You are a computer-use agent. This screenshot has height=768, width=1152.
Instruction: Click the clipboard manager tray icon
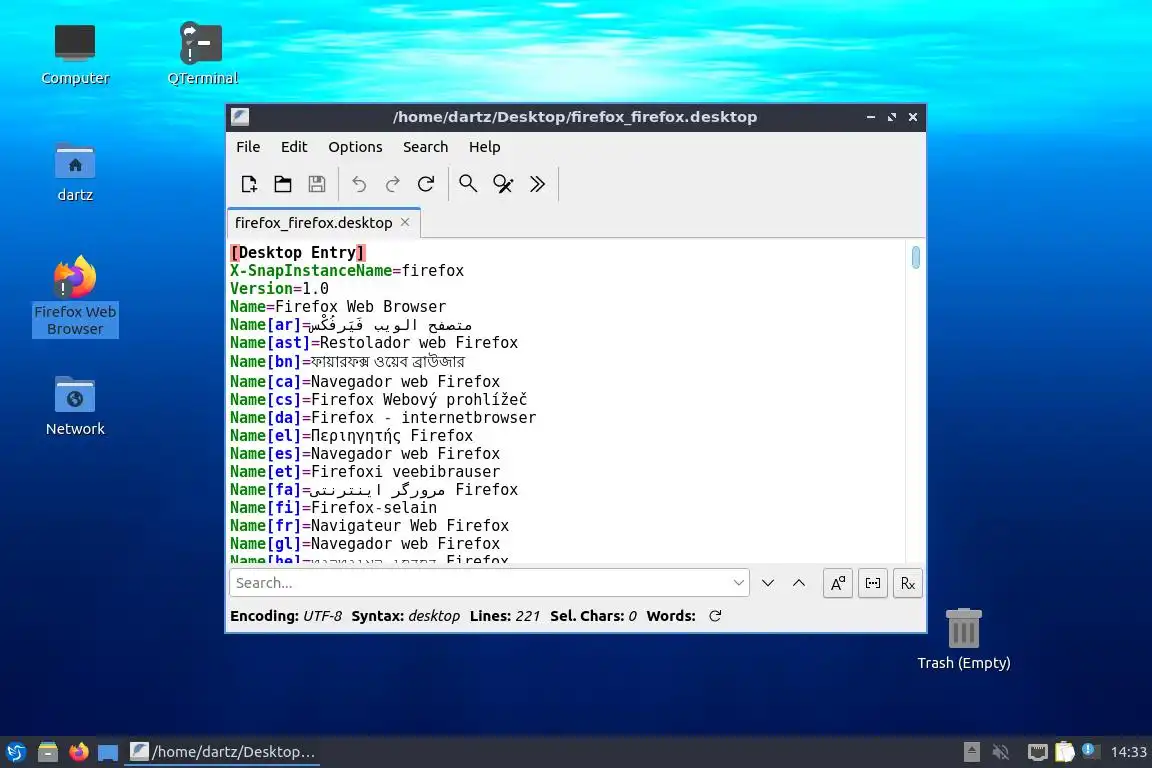point(1065,751)
